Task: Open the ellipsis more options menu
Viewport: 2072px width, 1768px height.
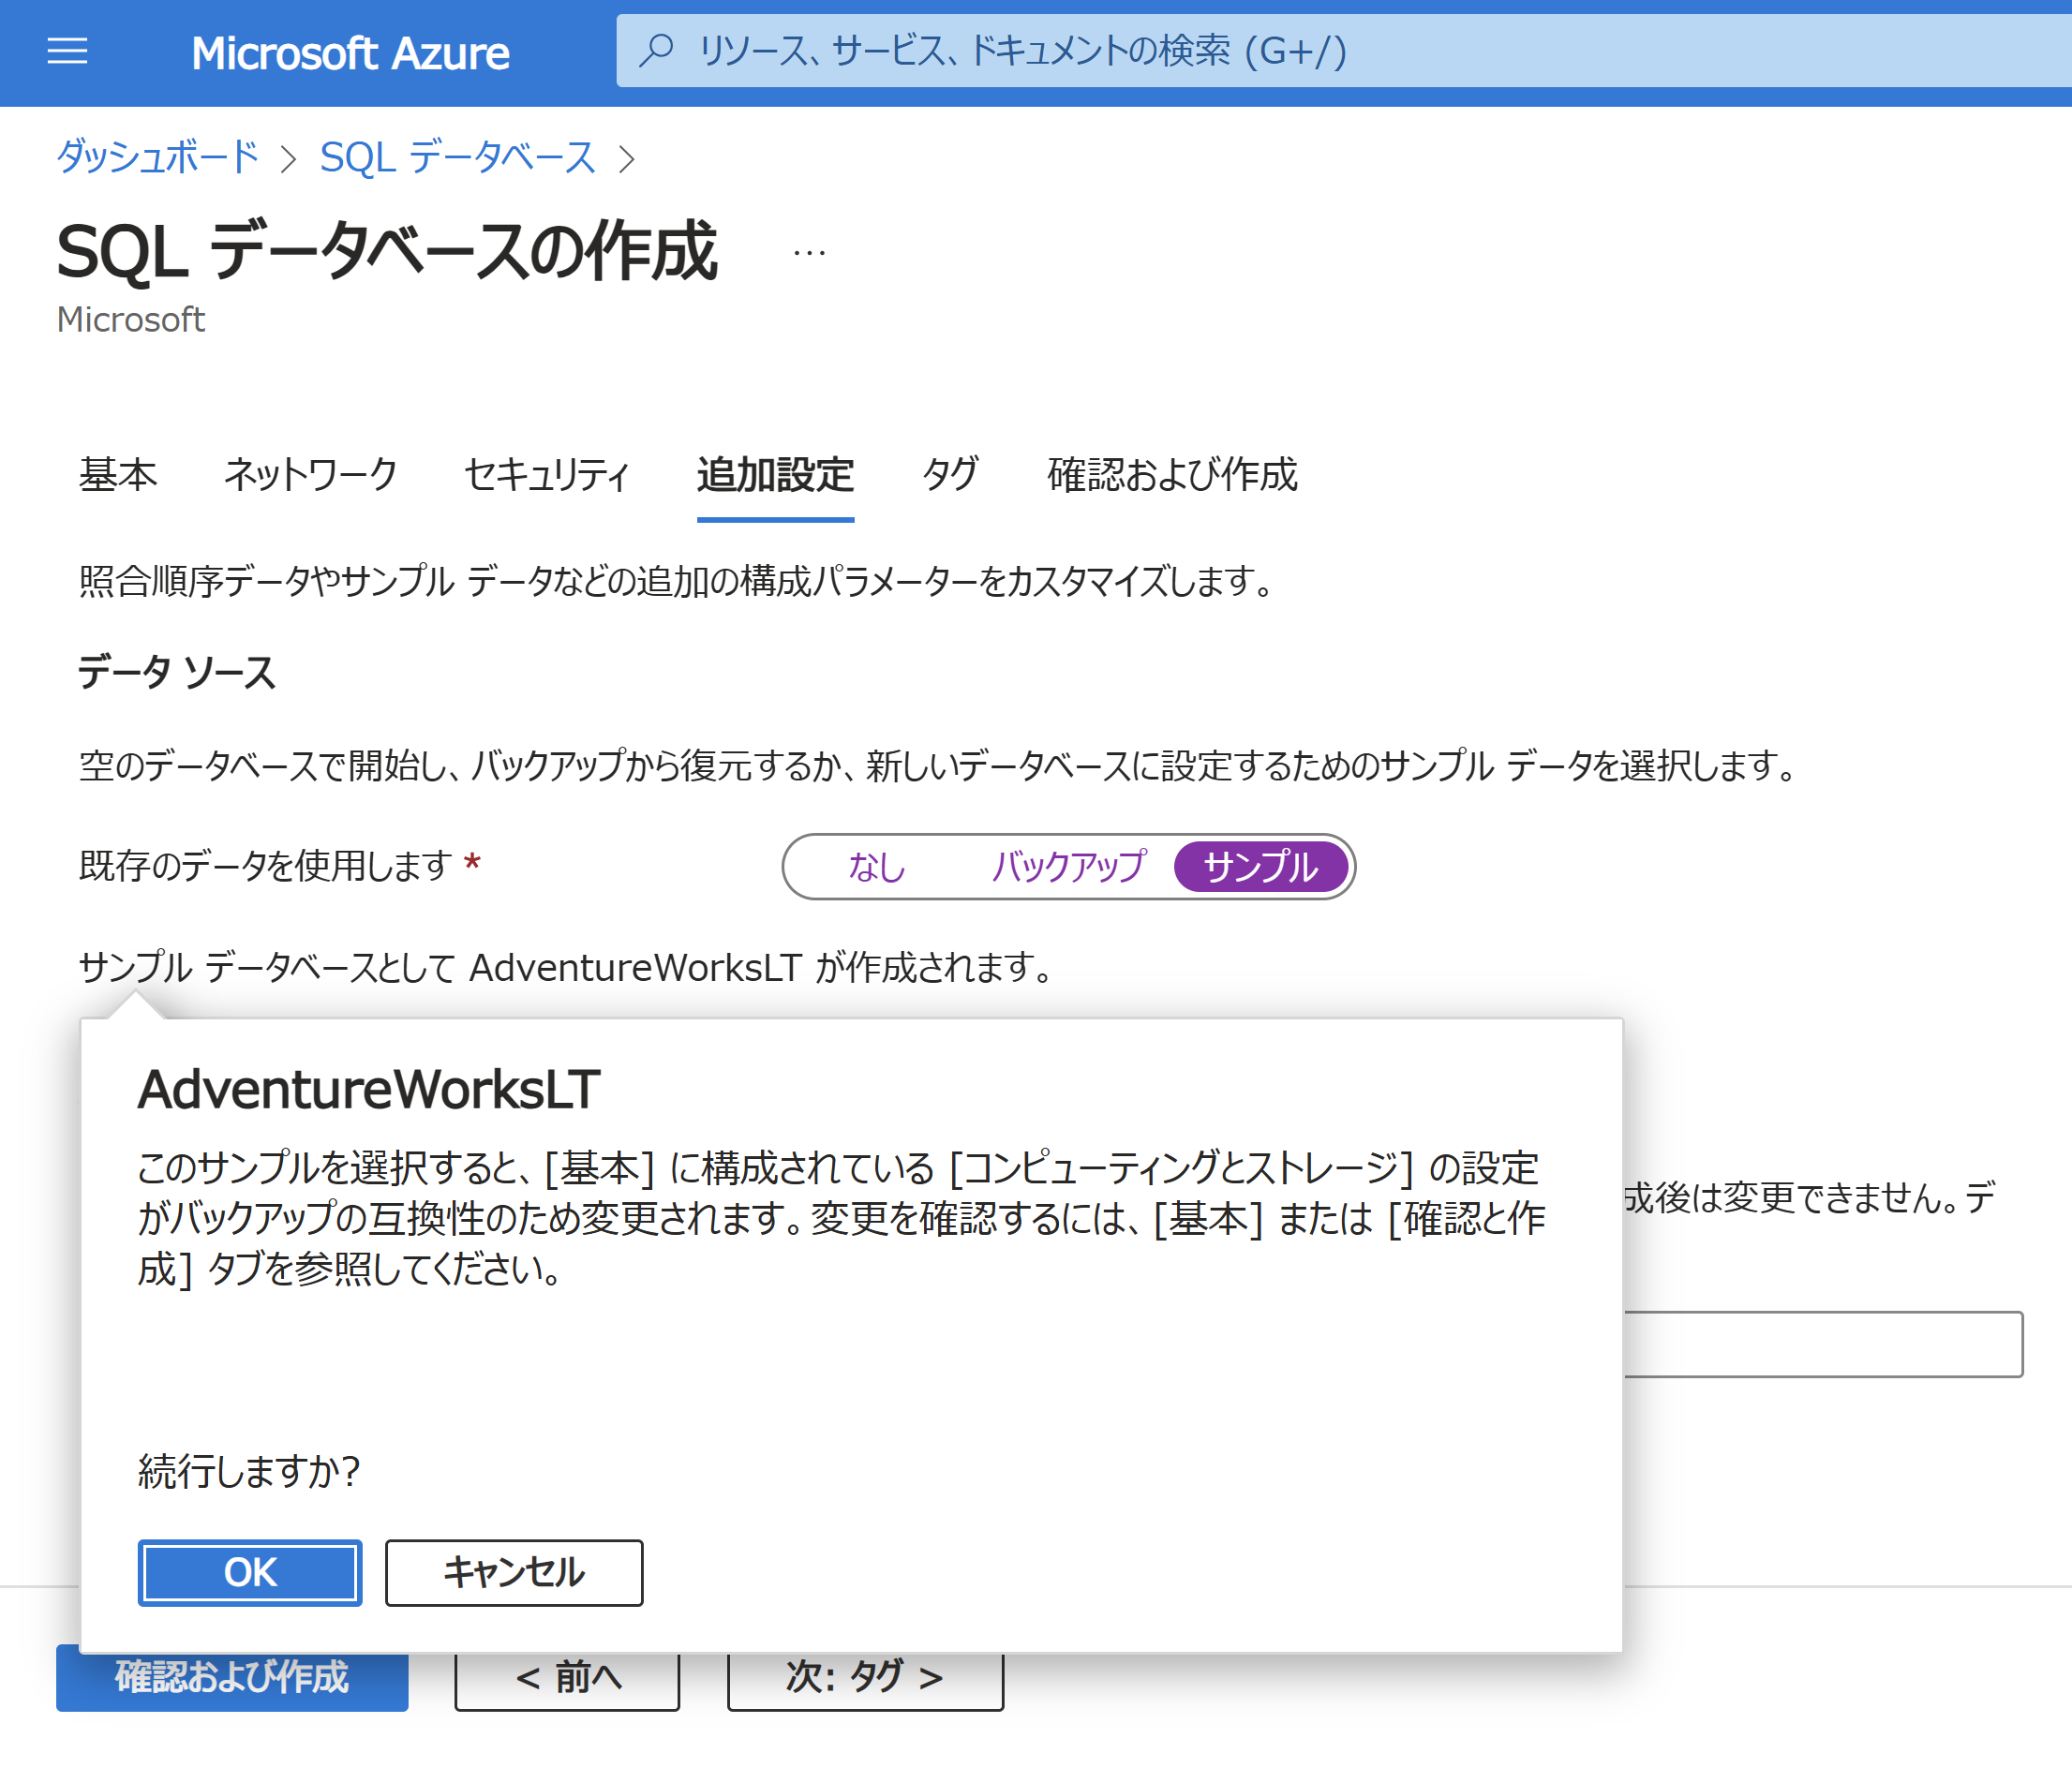Action: point(809,252)
